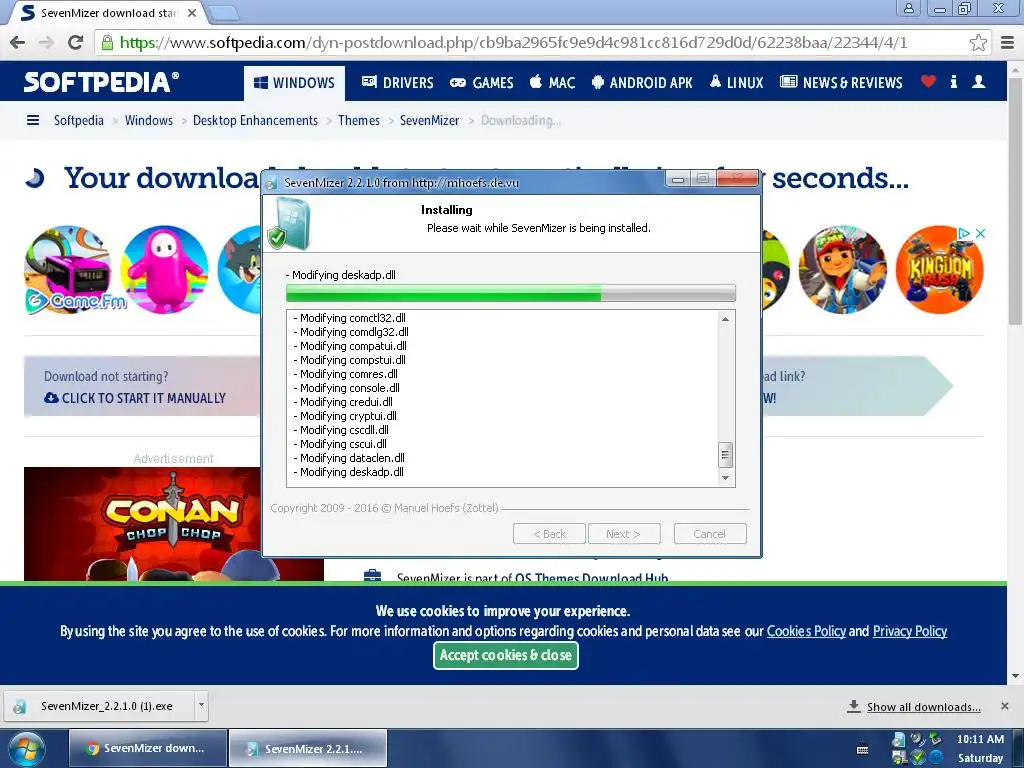Open the Linux section
Image resolution: width=1024 pixels, height=768 pixels.
pos(737,82)
